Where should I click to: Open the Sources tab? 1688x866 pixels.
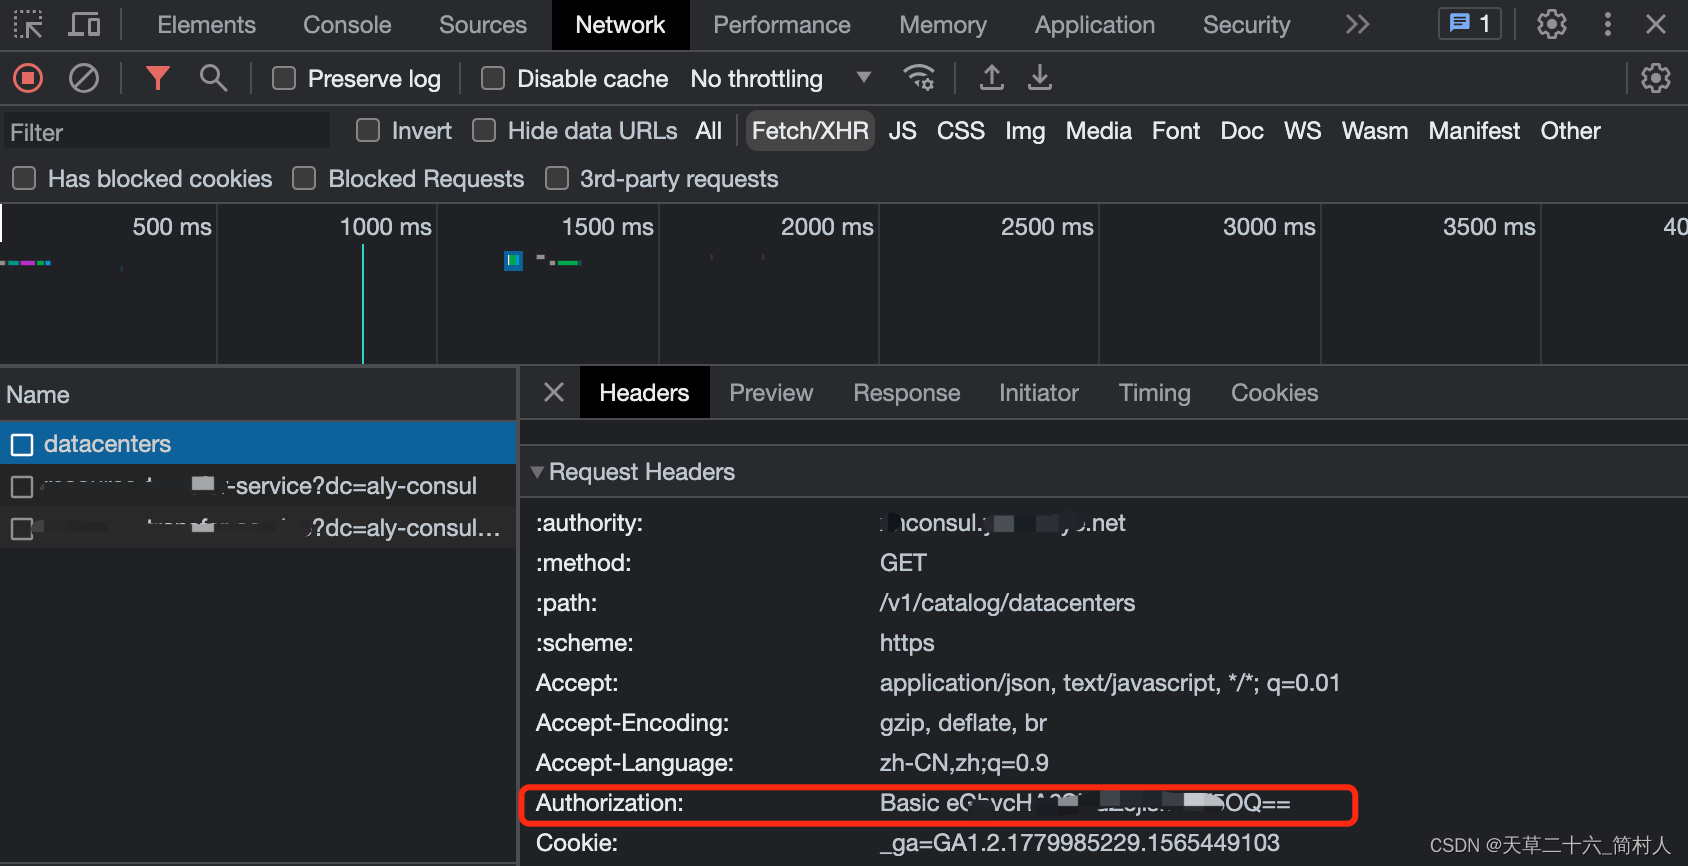tap(483, 24)
